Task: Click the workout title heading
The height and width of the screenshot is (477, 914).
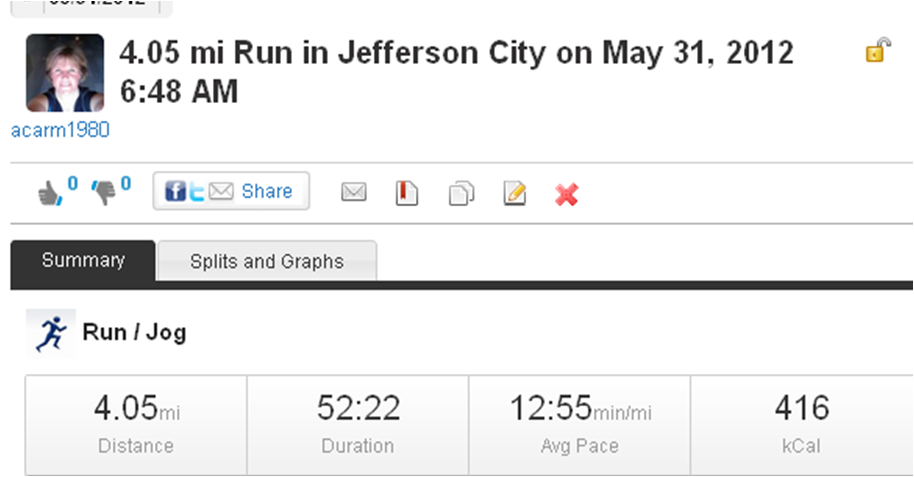Action: coord(456,71)
